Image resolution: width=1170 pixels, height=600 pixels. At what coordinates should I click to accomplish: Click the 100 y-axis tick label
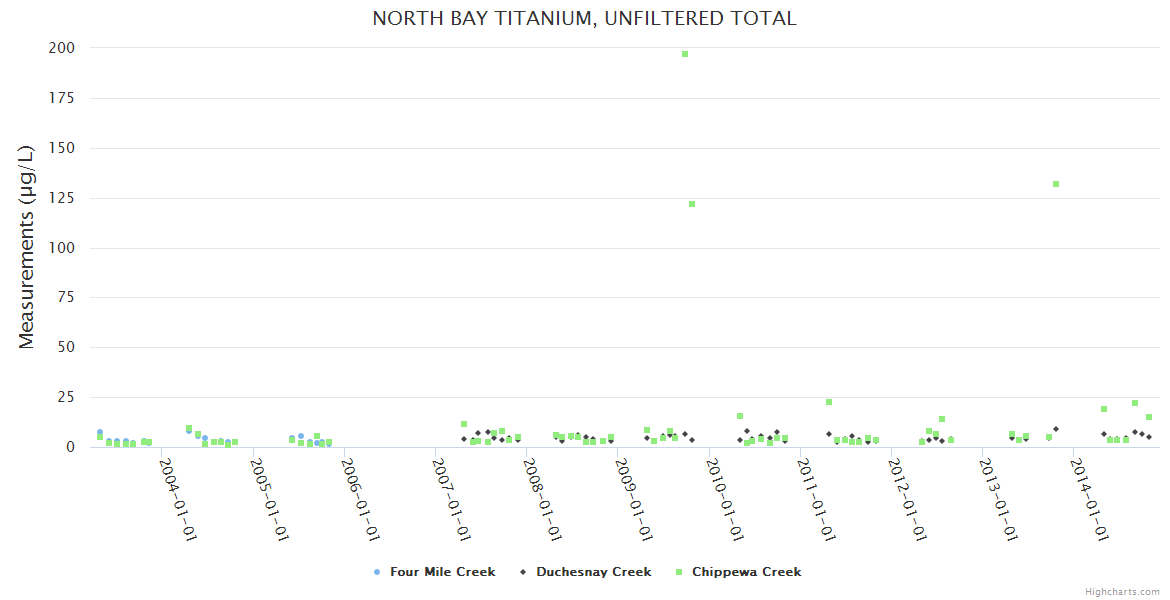coord(60,248)
